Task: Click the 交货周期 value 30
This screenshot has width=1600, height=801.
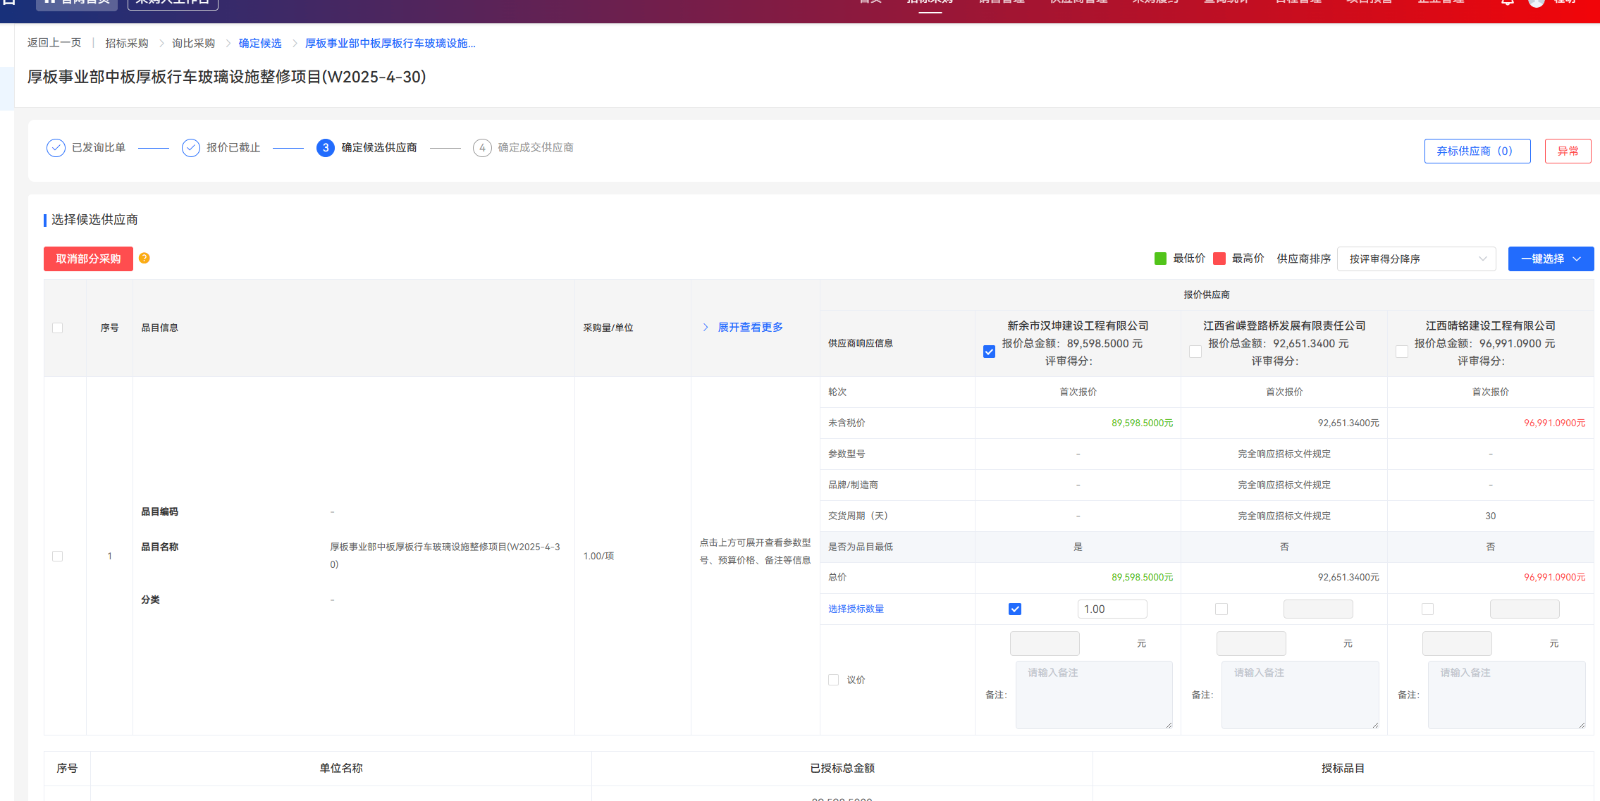Action: click(x=1490, y=516)
